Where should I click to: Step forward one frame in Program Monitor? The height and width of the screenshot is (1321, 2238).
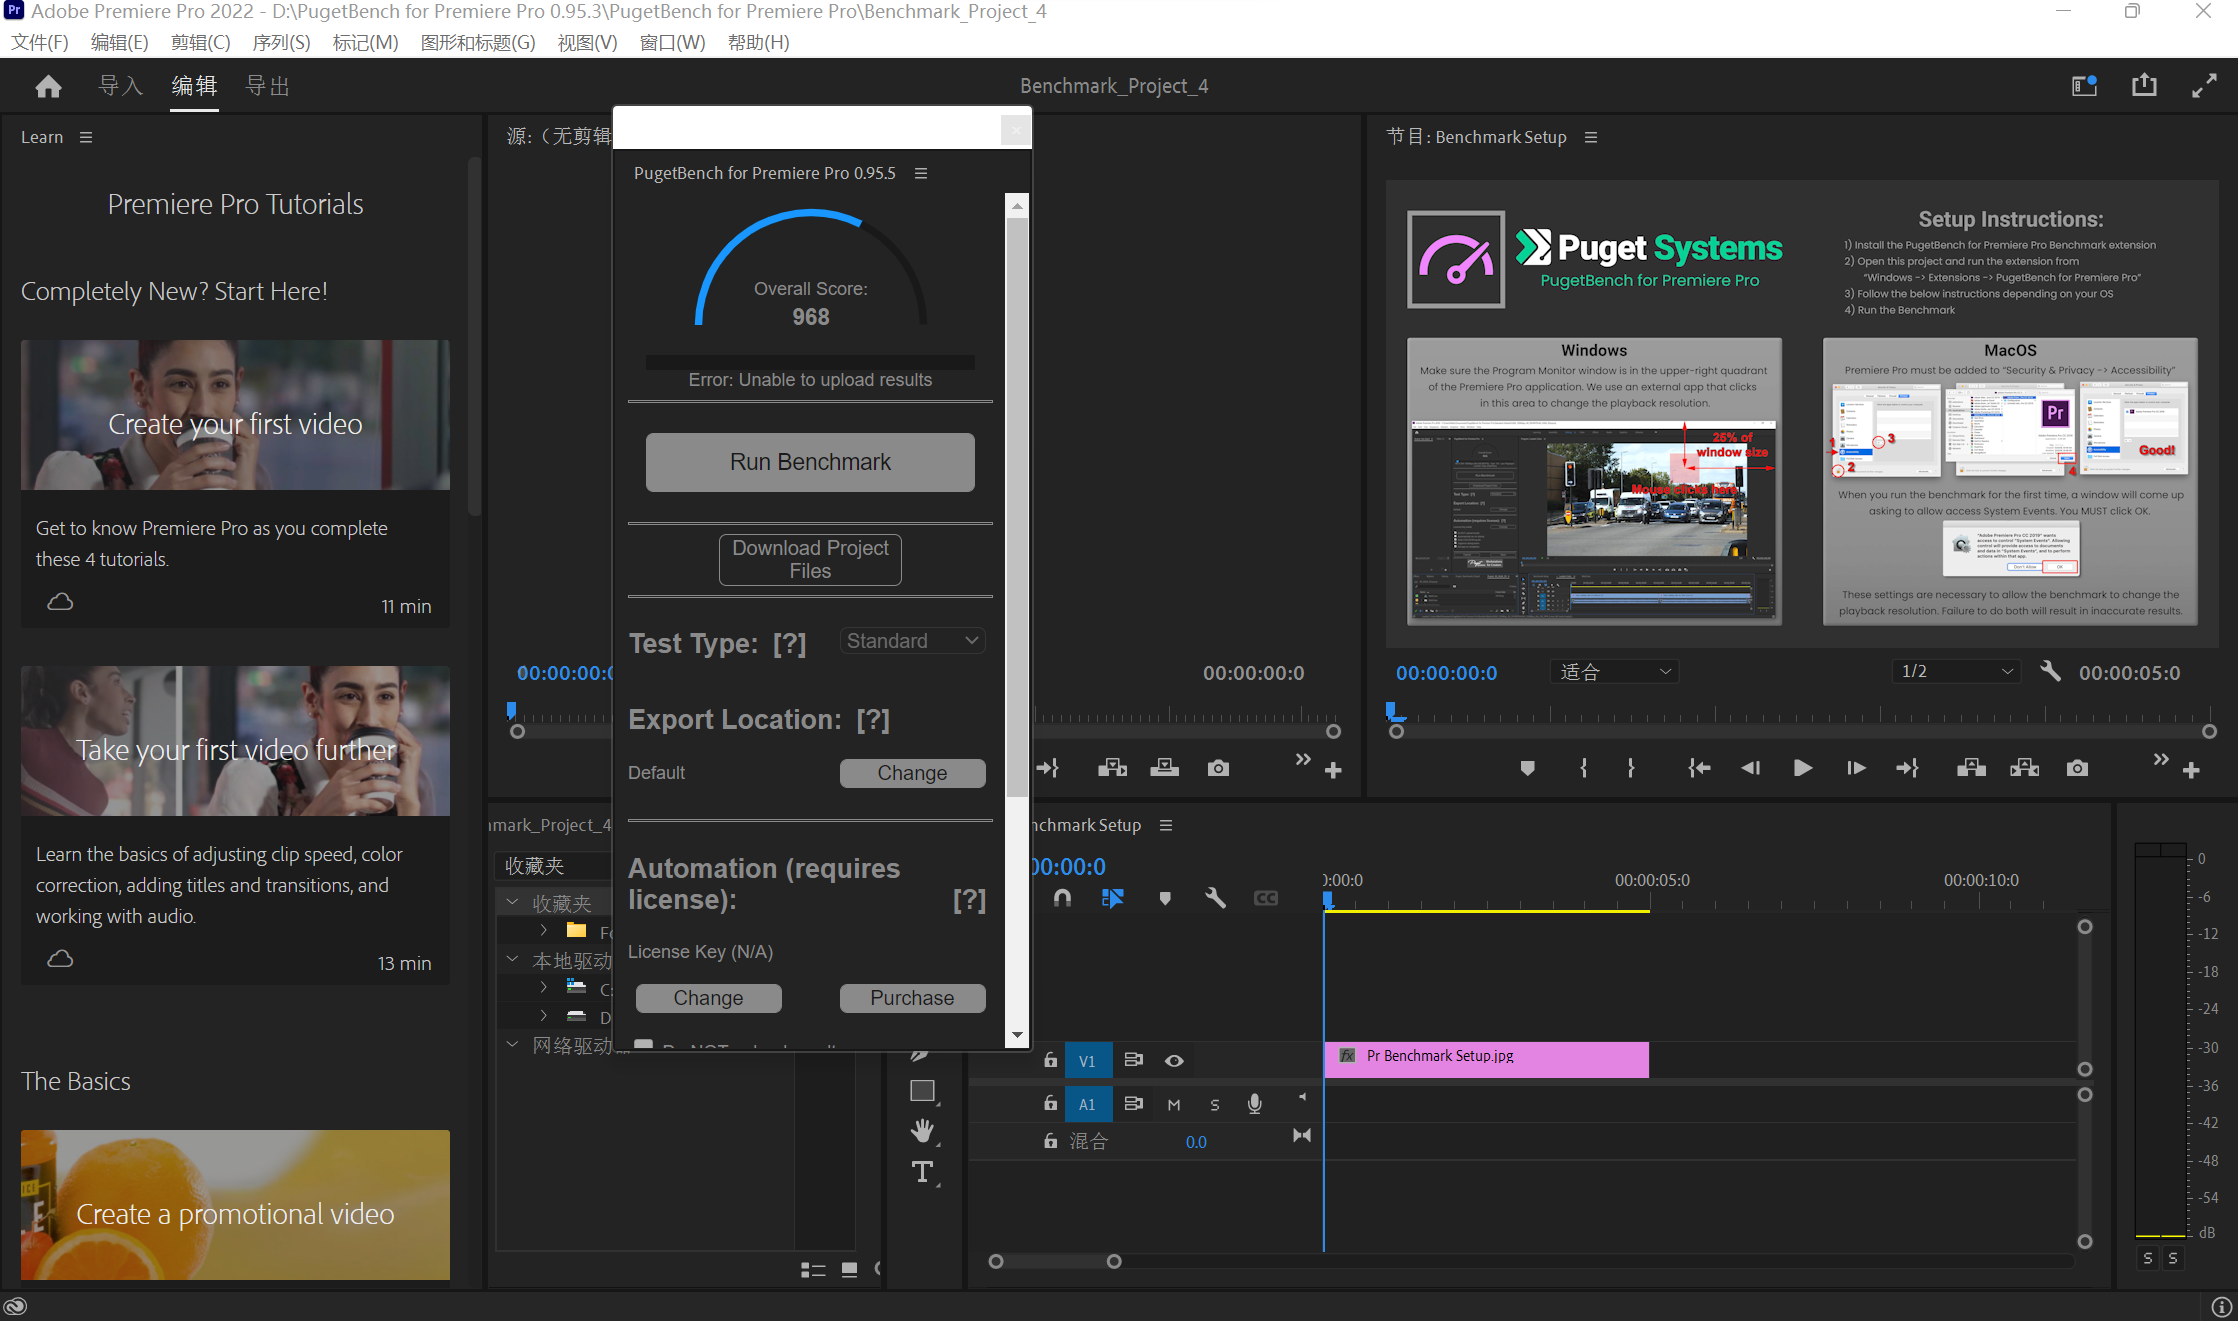1855,768
